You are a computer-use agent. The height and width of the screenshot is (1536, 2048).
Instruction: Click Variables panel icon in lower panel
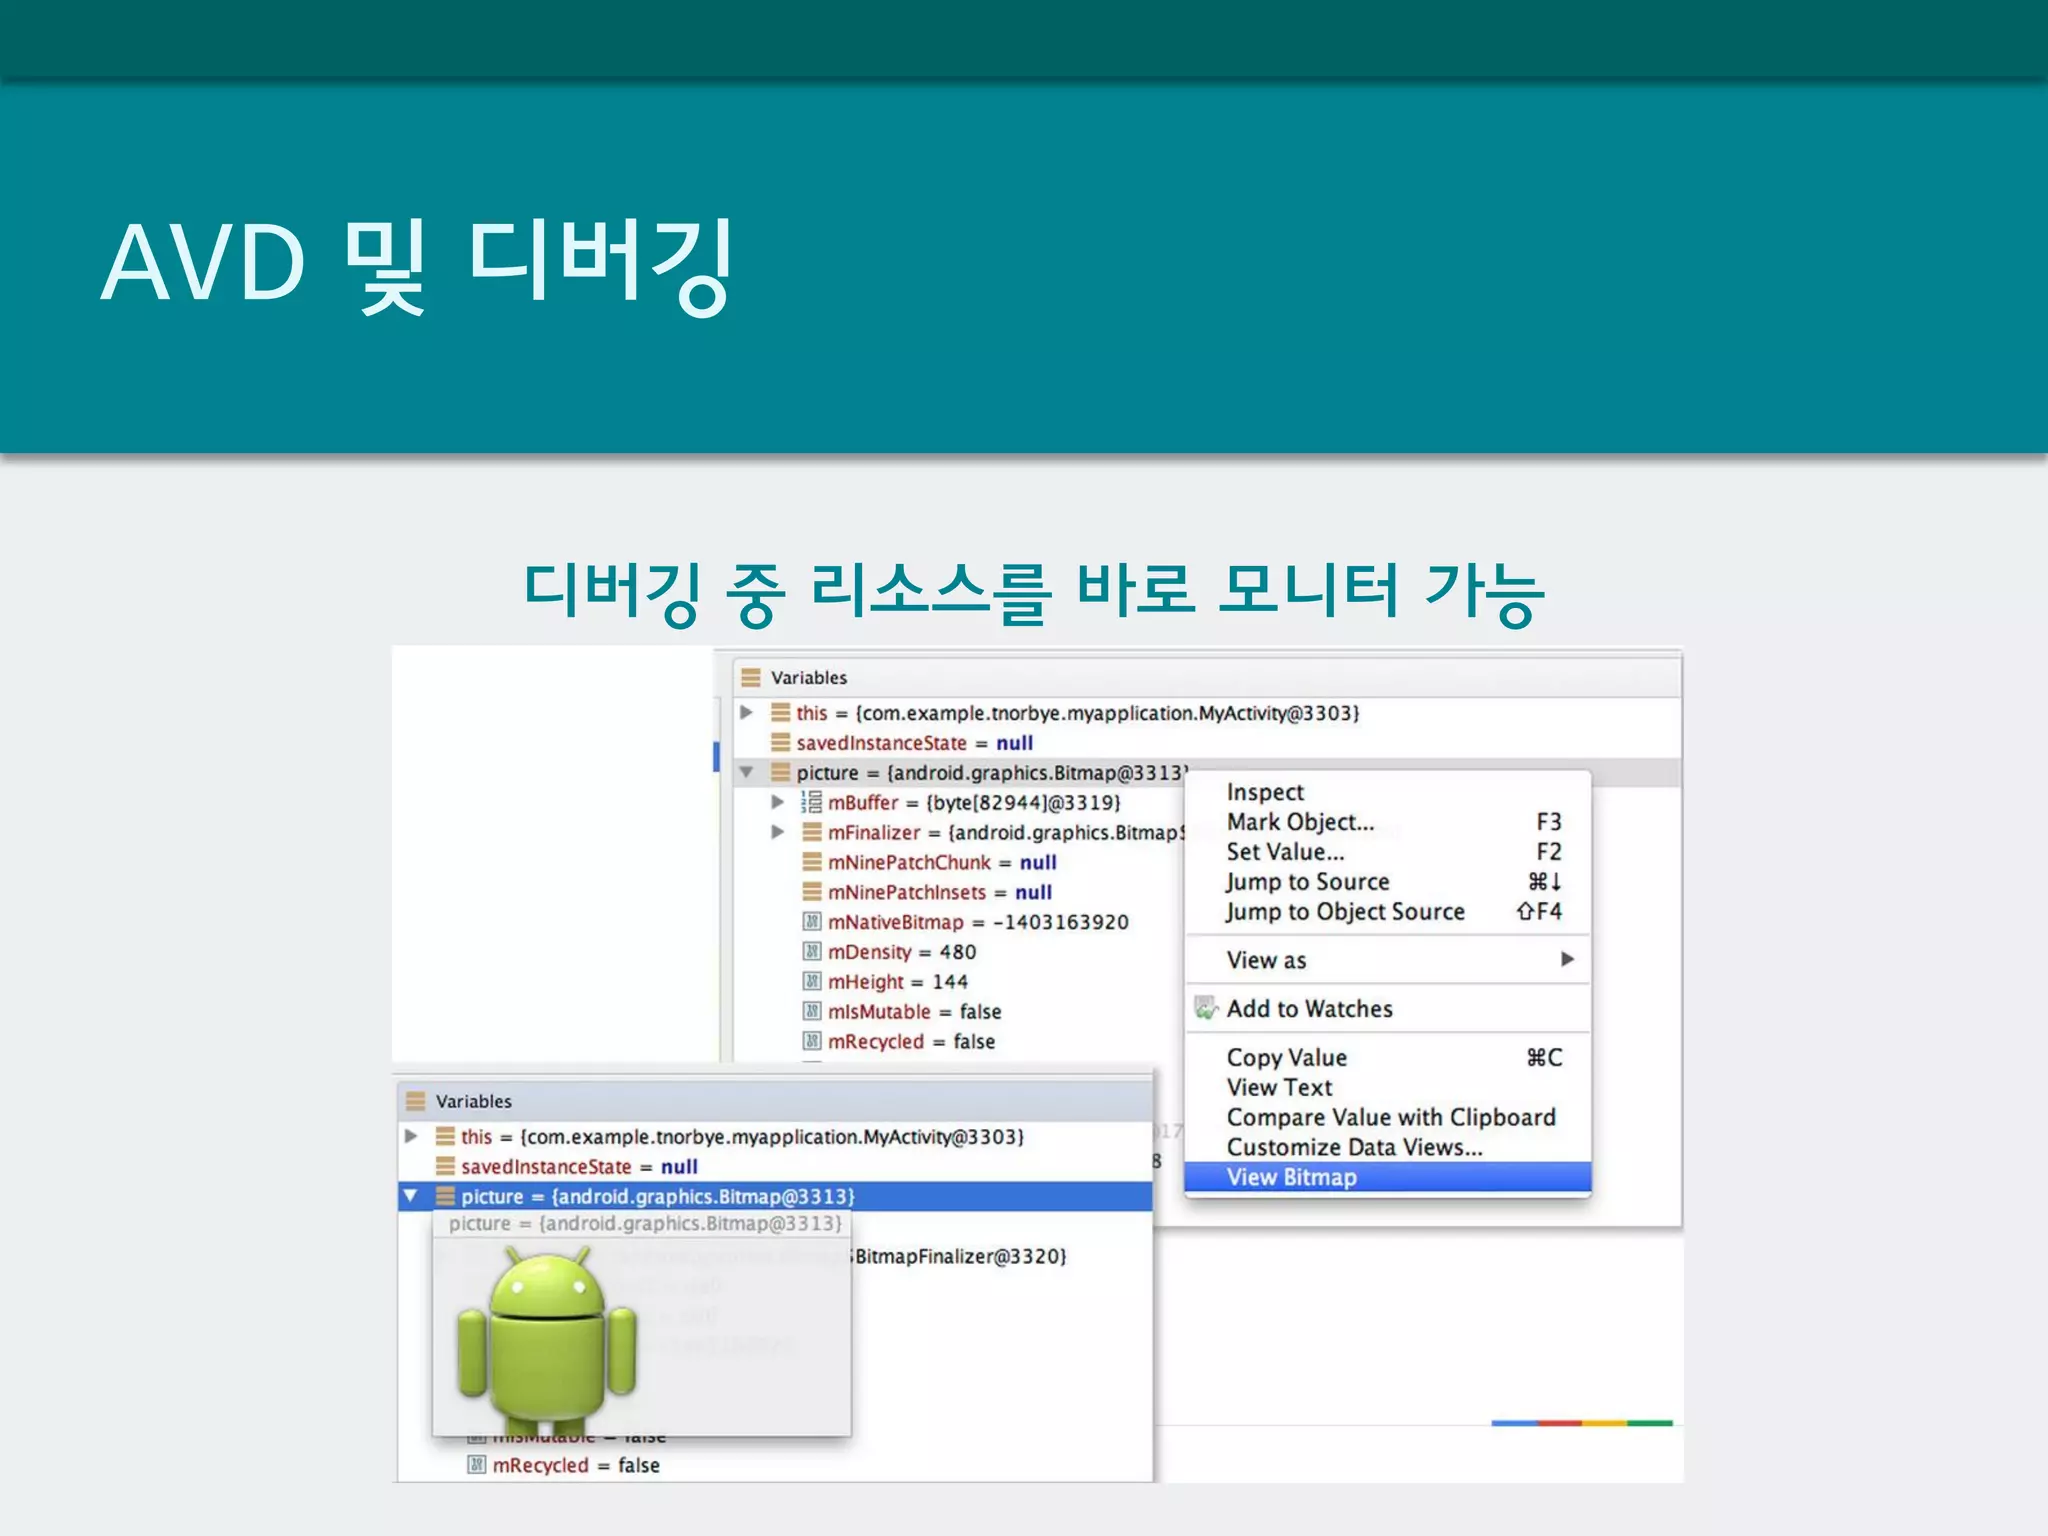pyautogui.click(x=416, y=1102)
